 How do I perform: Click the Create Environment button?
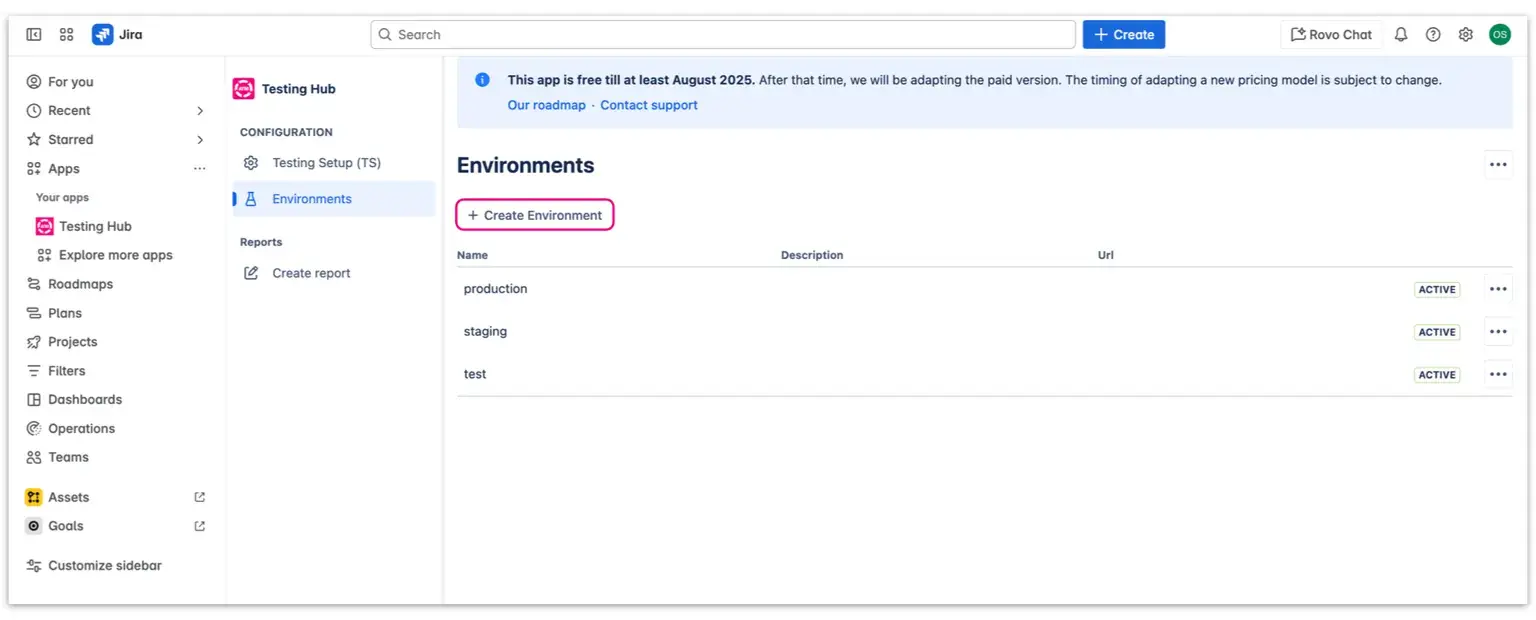pos(535,214)
